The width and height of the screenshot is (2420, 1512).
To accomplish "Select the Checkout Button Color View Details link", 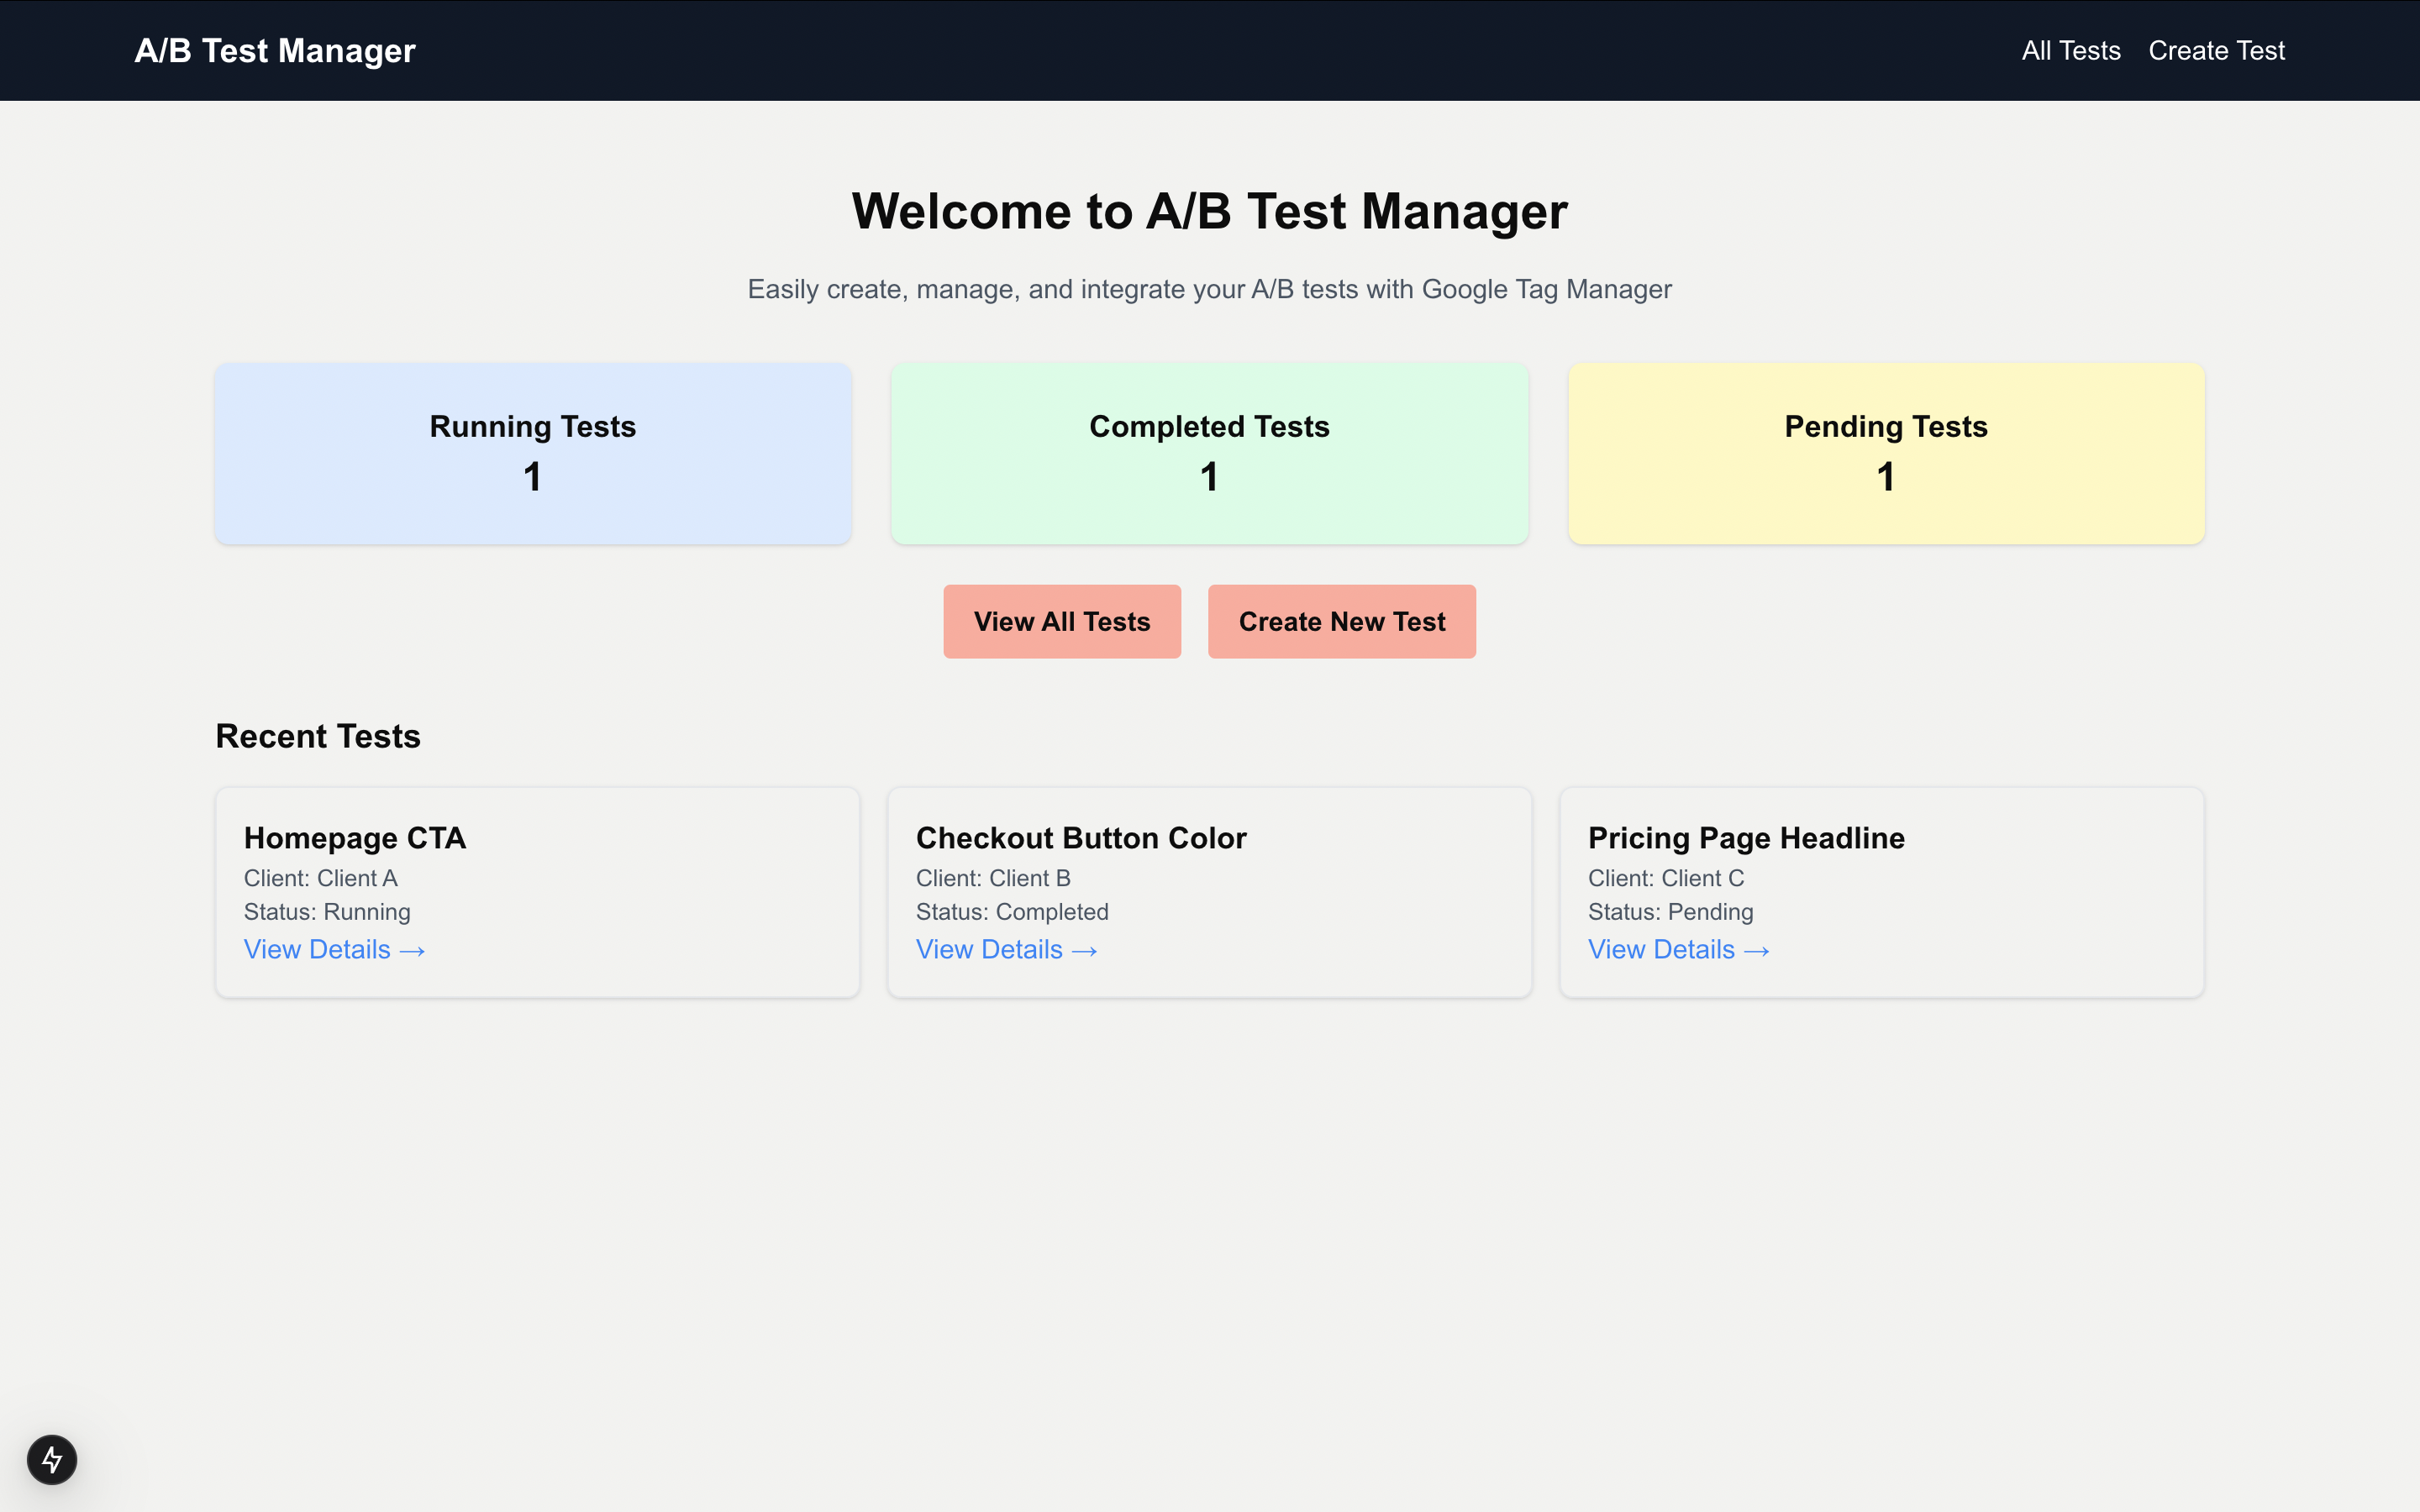I will tap(1007, 949).
